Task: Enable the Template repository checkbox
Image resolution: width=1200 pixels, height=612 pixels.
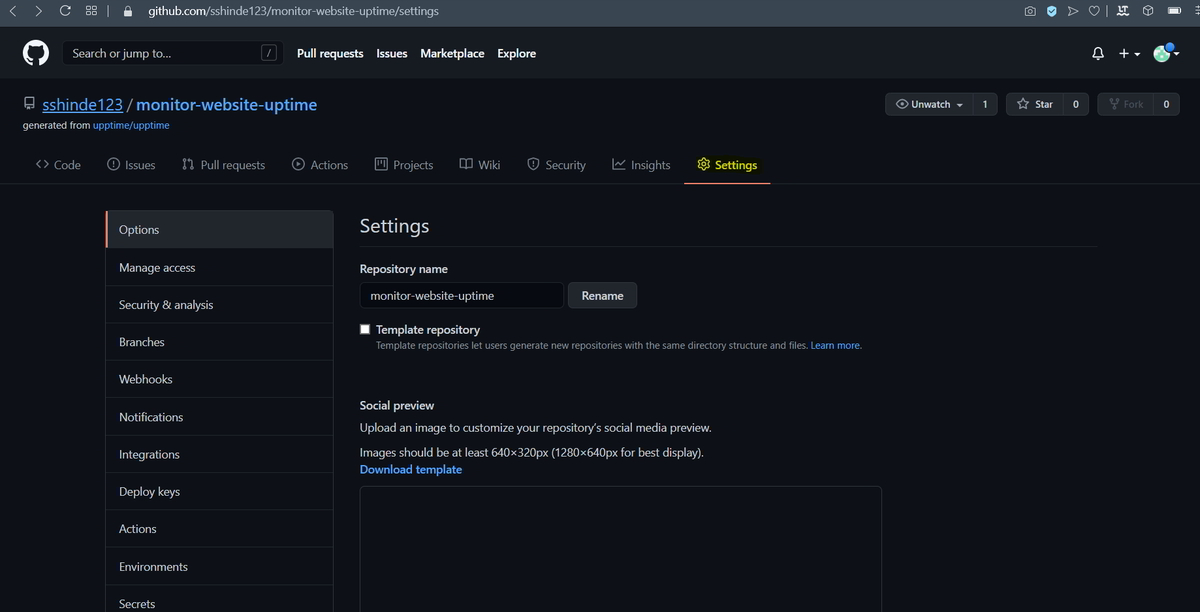Action: (365, 328)
